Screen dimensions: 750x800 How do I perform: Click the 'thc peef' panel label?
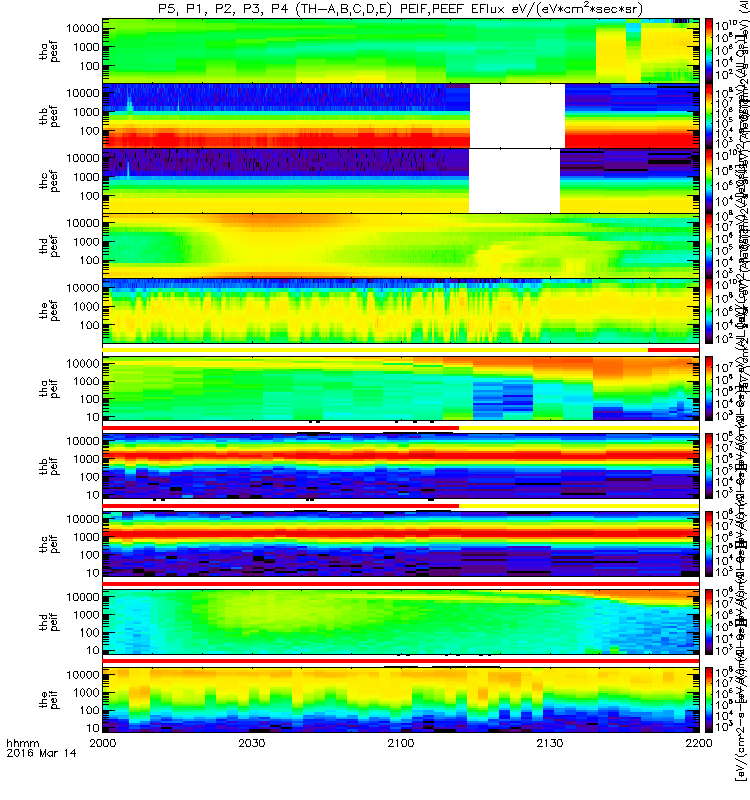(x=49, y=181)
